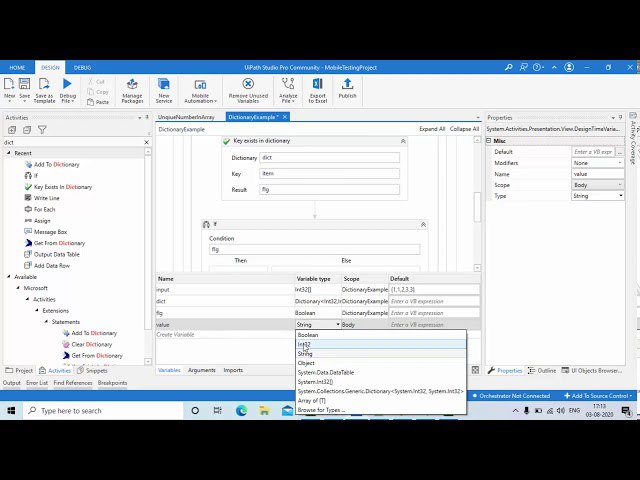Image resolution: width=640 pixels, height=480 pixels.
Task: Open the user account icon
Action: coord(569,67)
